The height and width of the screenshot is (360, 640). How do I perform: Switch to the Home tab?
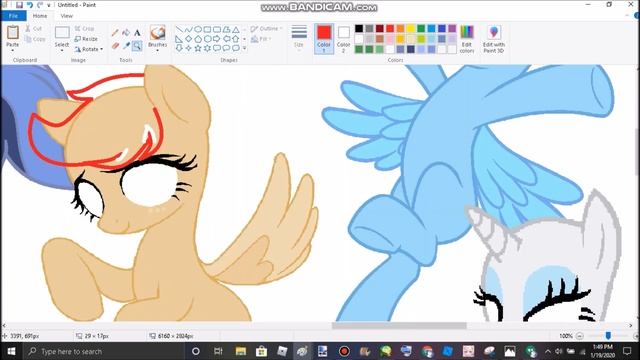[40, 16]
